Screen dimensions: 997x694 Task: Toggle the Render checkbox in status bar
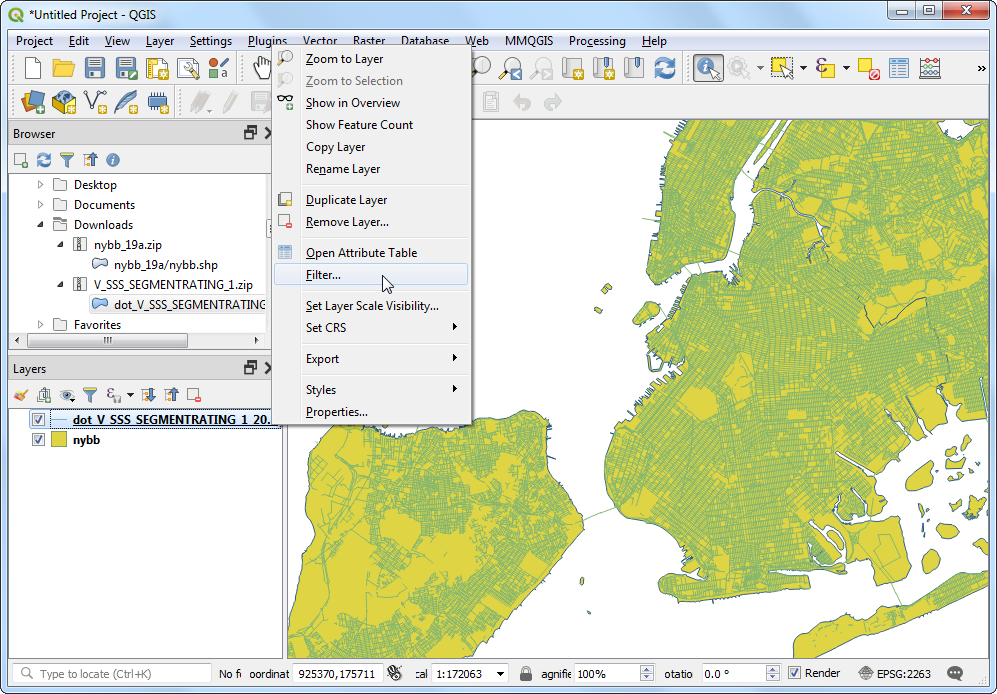794,673
